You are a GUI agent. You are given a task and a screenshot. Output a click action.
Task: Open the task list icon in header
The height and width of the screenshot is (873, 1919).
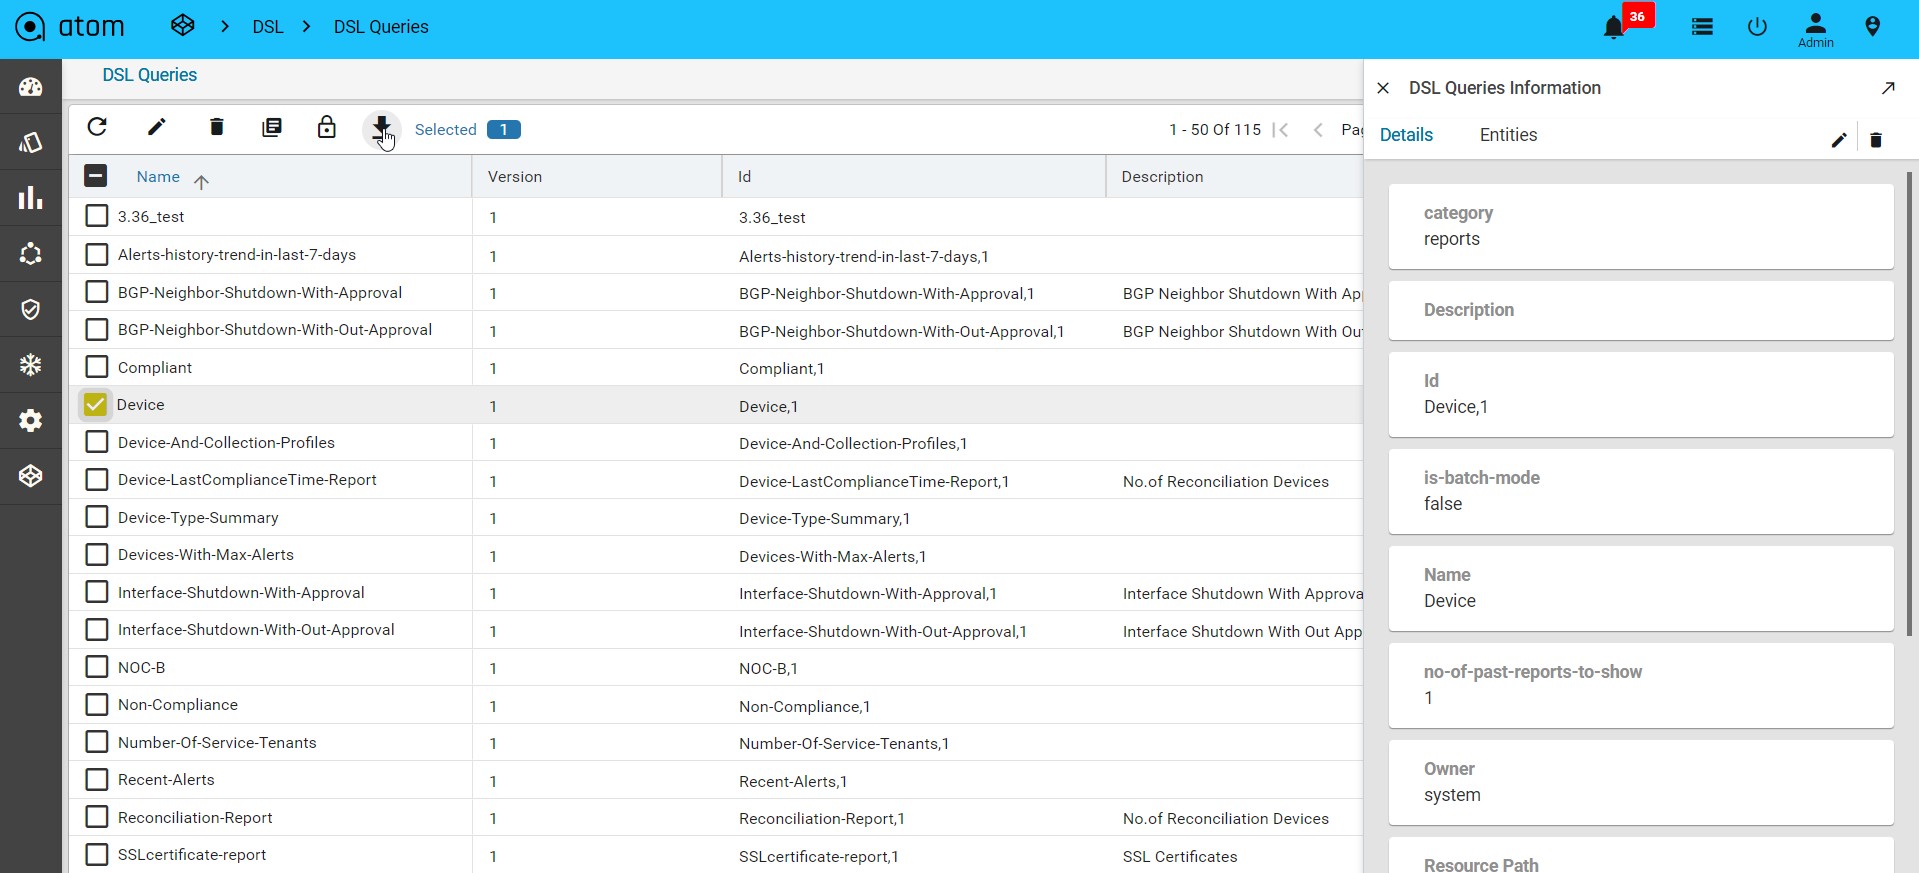1702,27
